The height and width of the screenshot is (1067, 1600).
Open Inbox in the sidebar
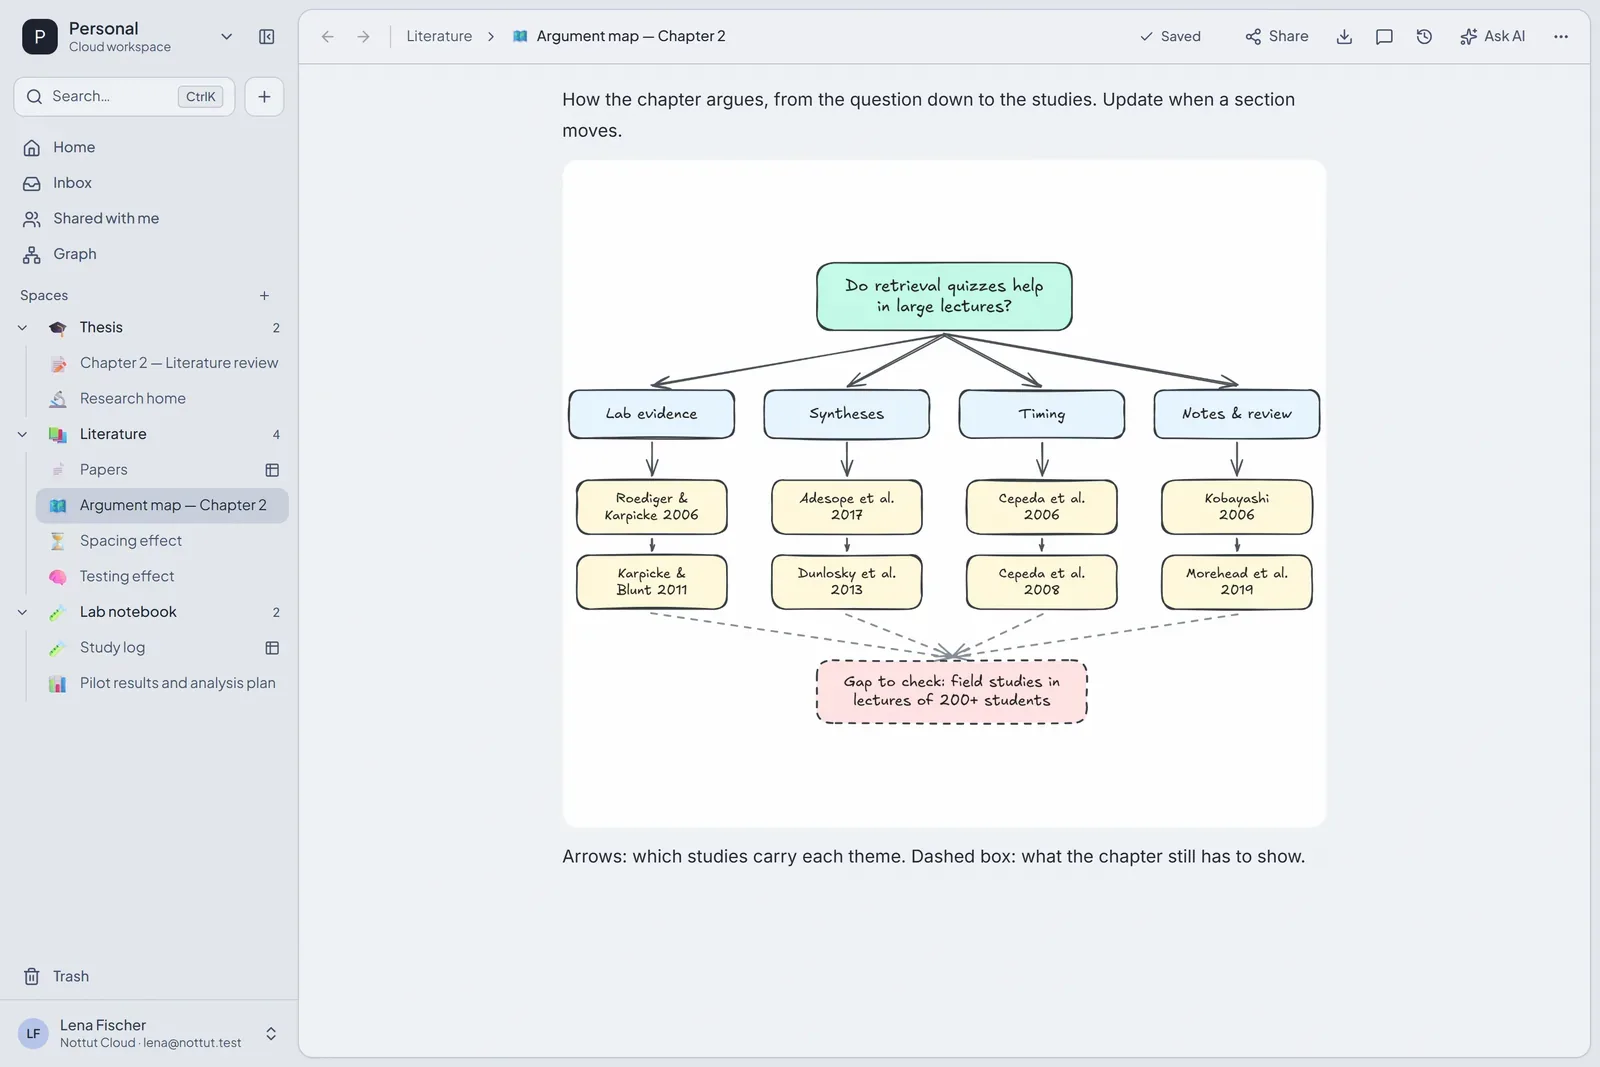150,184
